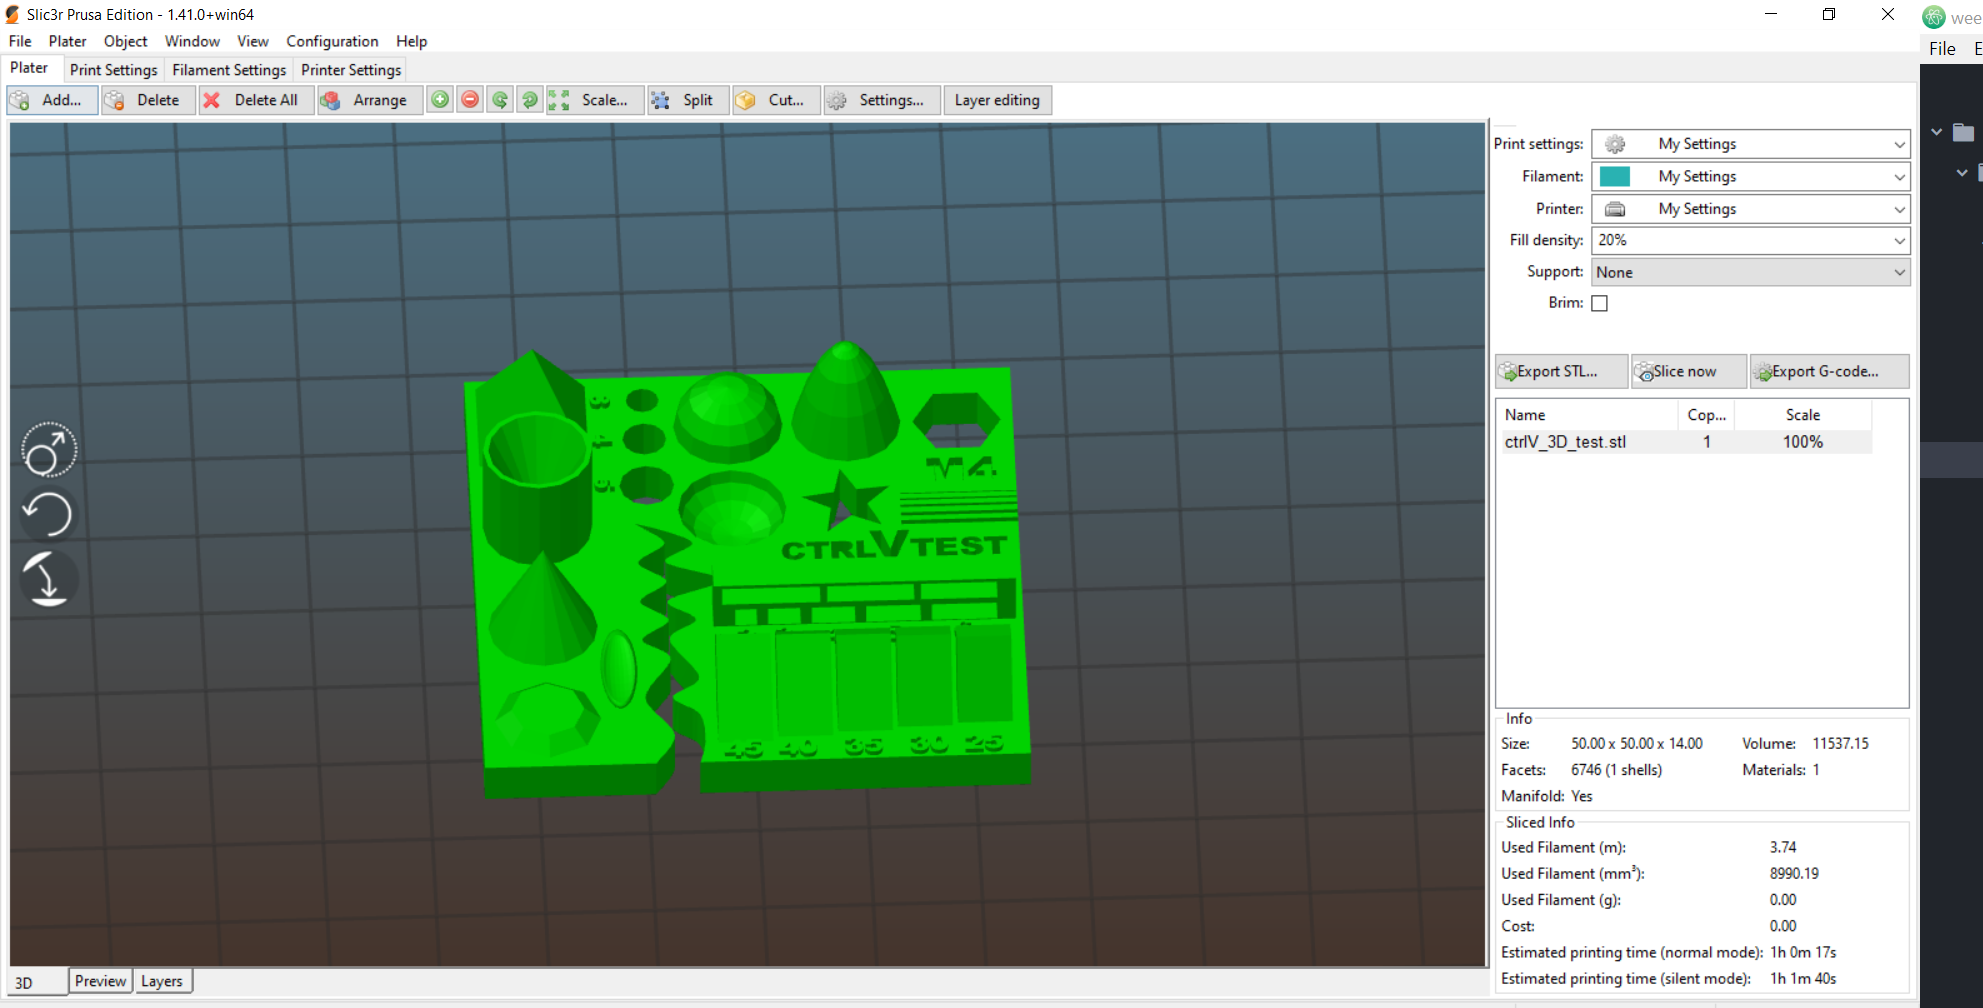Click the Slic3r logo in the title bar
The width and height of the screenshot is (1983, 1008).
point(13,14)
